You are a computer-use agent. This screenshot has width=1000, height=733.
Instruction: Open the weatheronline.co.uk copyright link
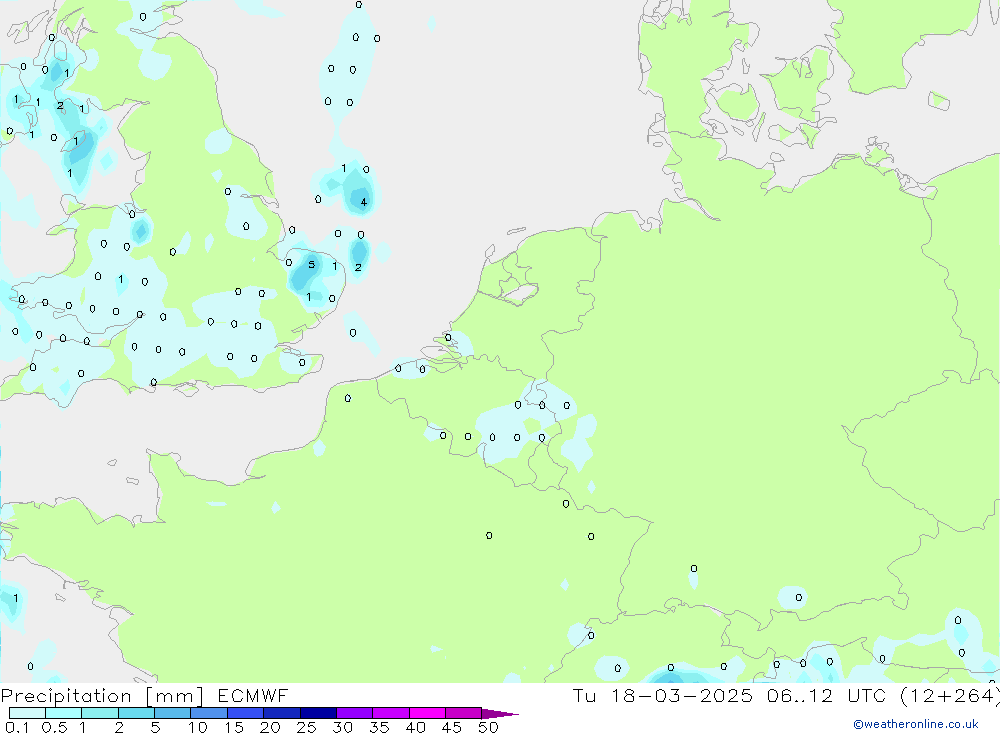pos(916,724)
